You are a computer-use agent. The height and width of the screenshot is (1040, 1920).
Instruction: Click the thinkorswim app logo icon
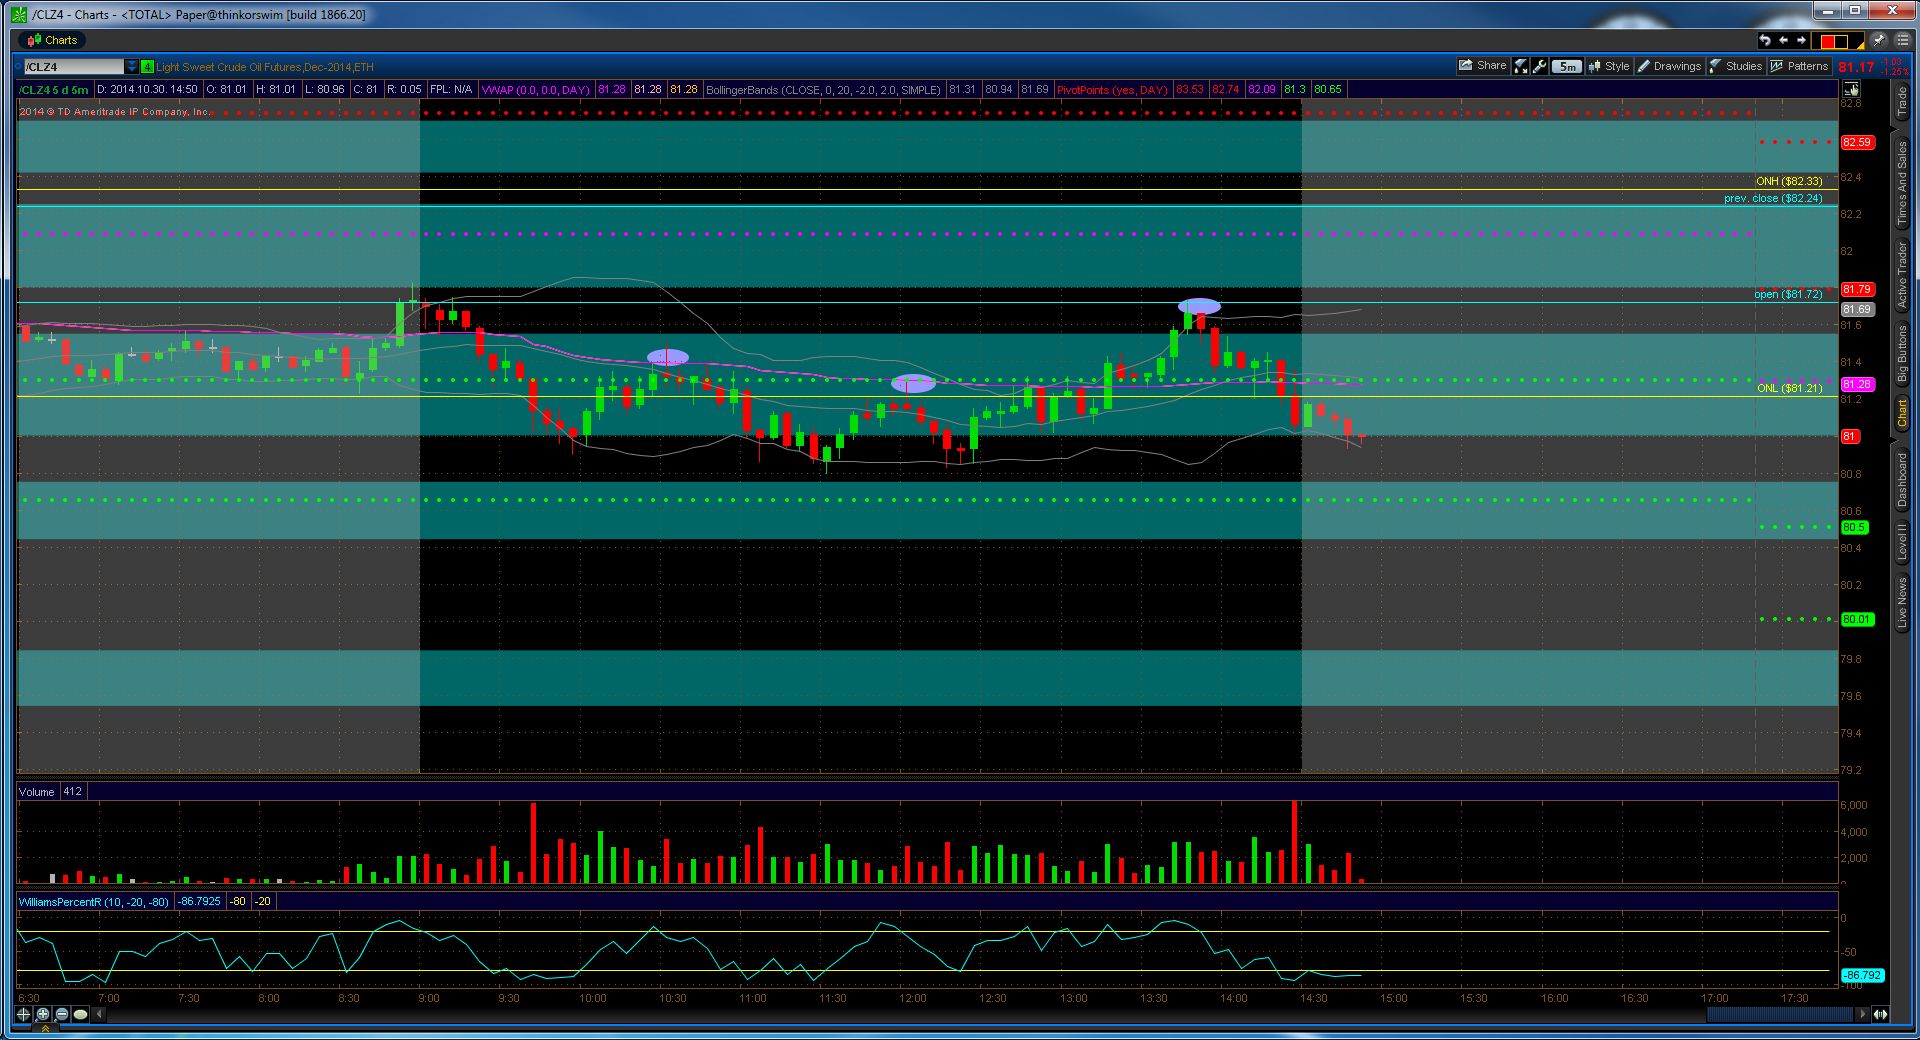click(x=19, y=14)
